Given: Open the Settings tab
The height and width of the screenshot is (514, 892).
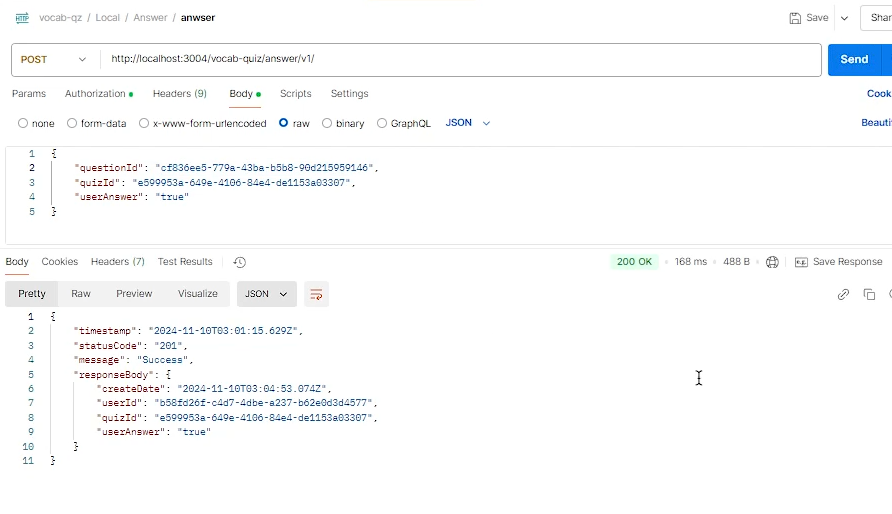Looking at the screenshot, I should pos(349,94).
